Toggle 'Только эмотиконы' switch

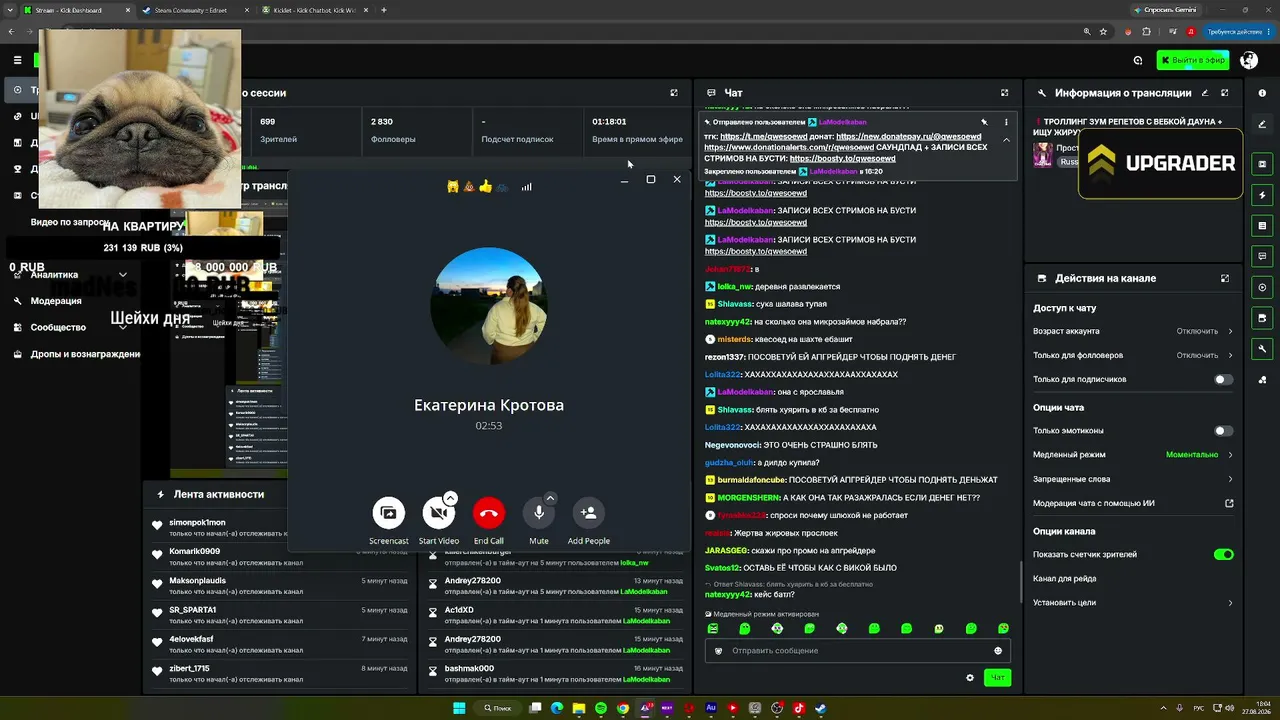[x=1223, y=431]
